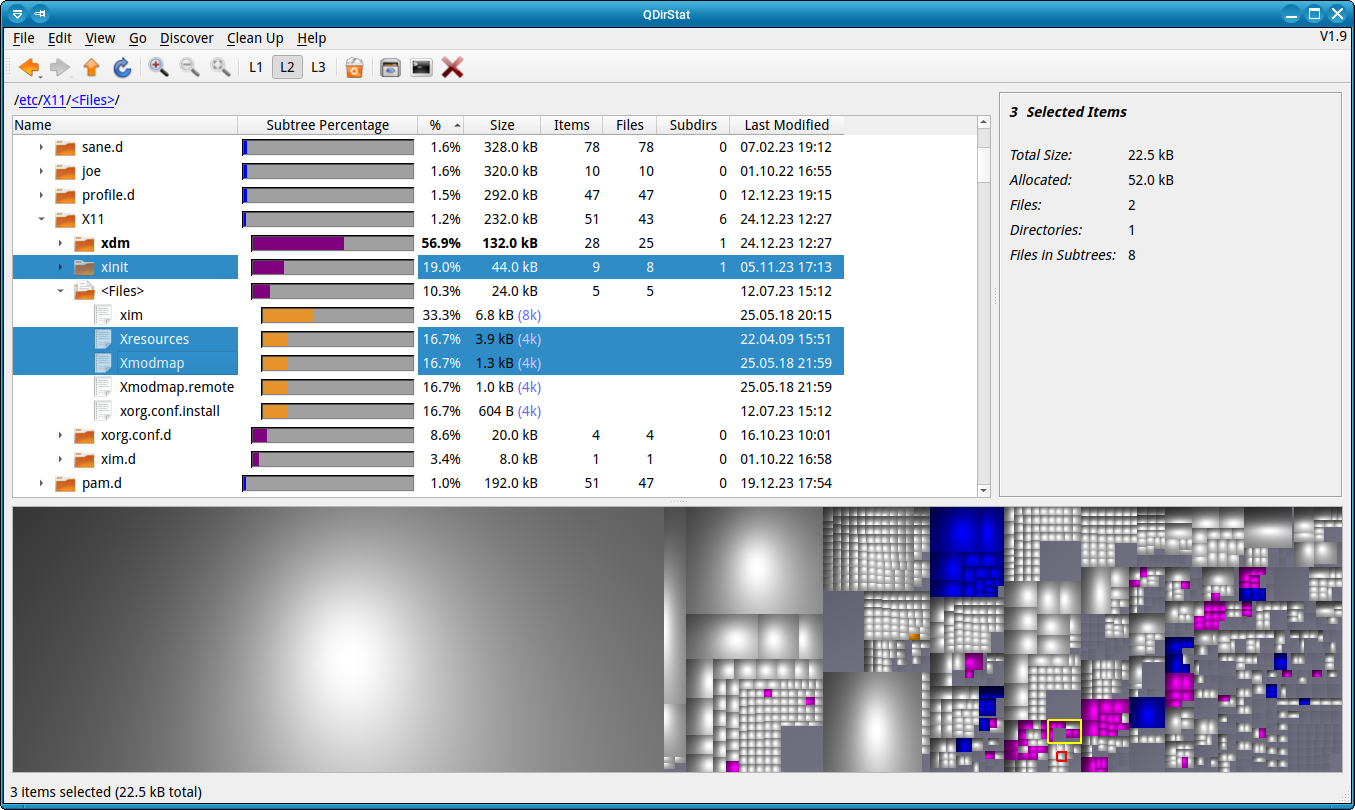This screenshot has width=1355, height=810.
Task: Expand the xinit folder
Action: (60, 267)
